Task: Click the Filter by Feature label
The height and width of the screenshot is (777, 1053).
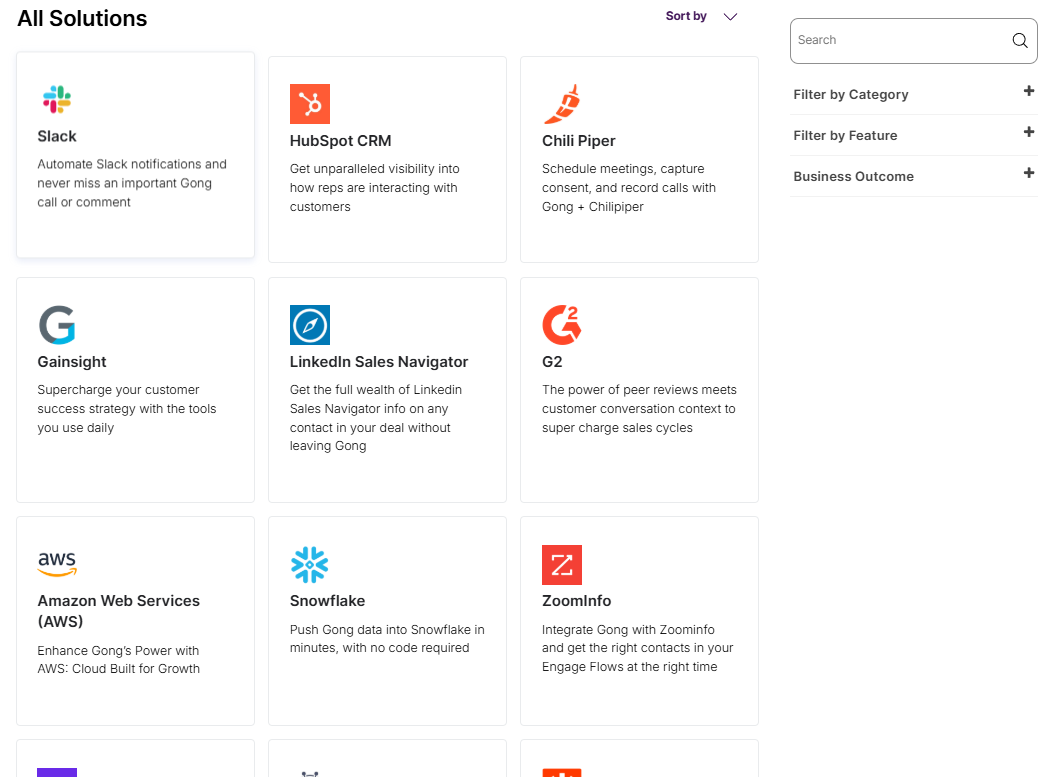Action: [x=845, y=136]
